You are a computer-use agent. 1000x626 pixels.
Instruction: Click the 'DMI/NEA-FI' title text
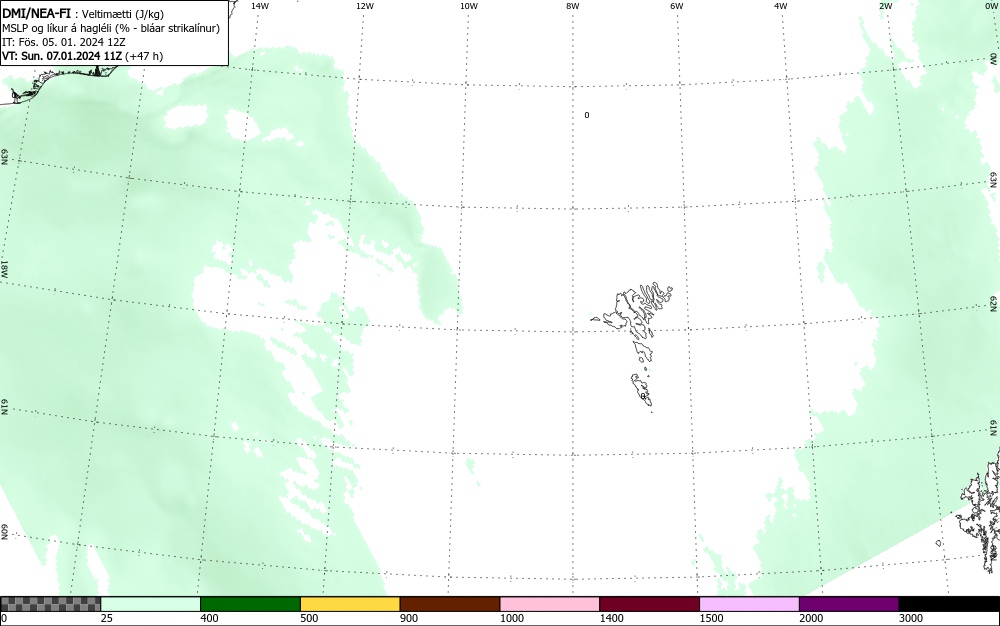pyautogui.click(x=36, y=14)
